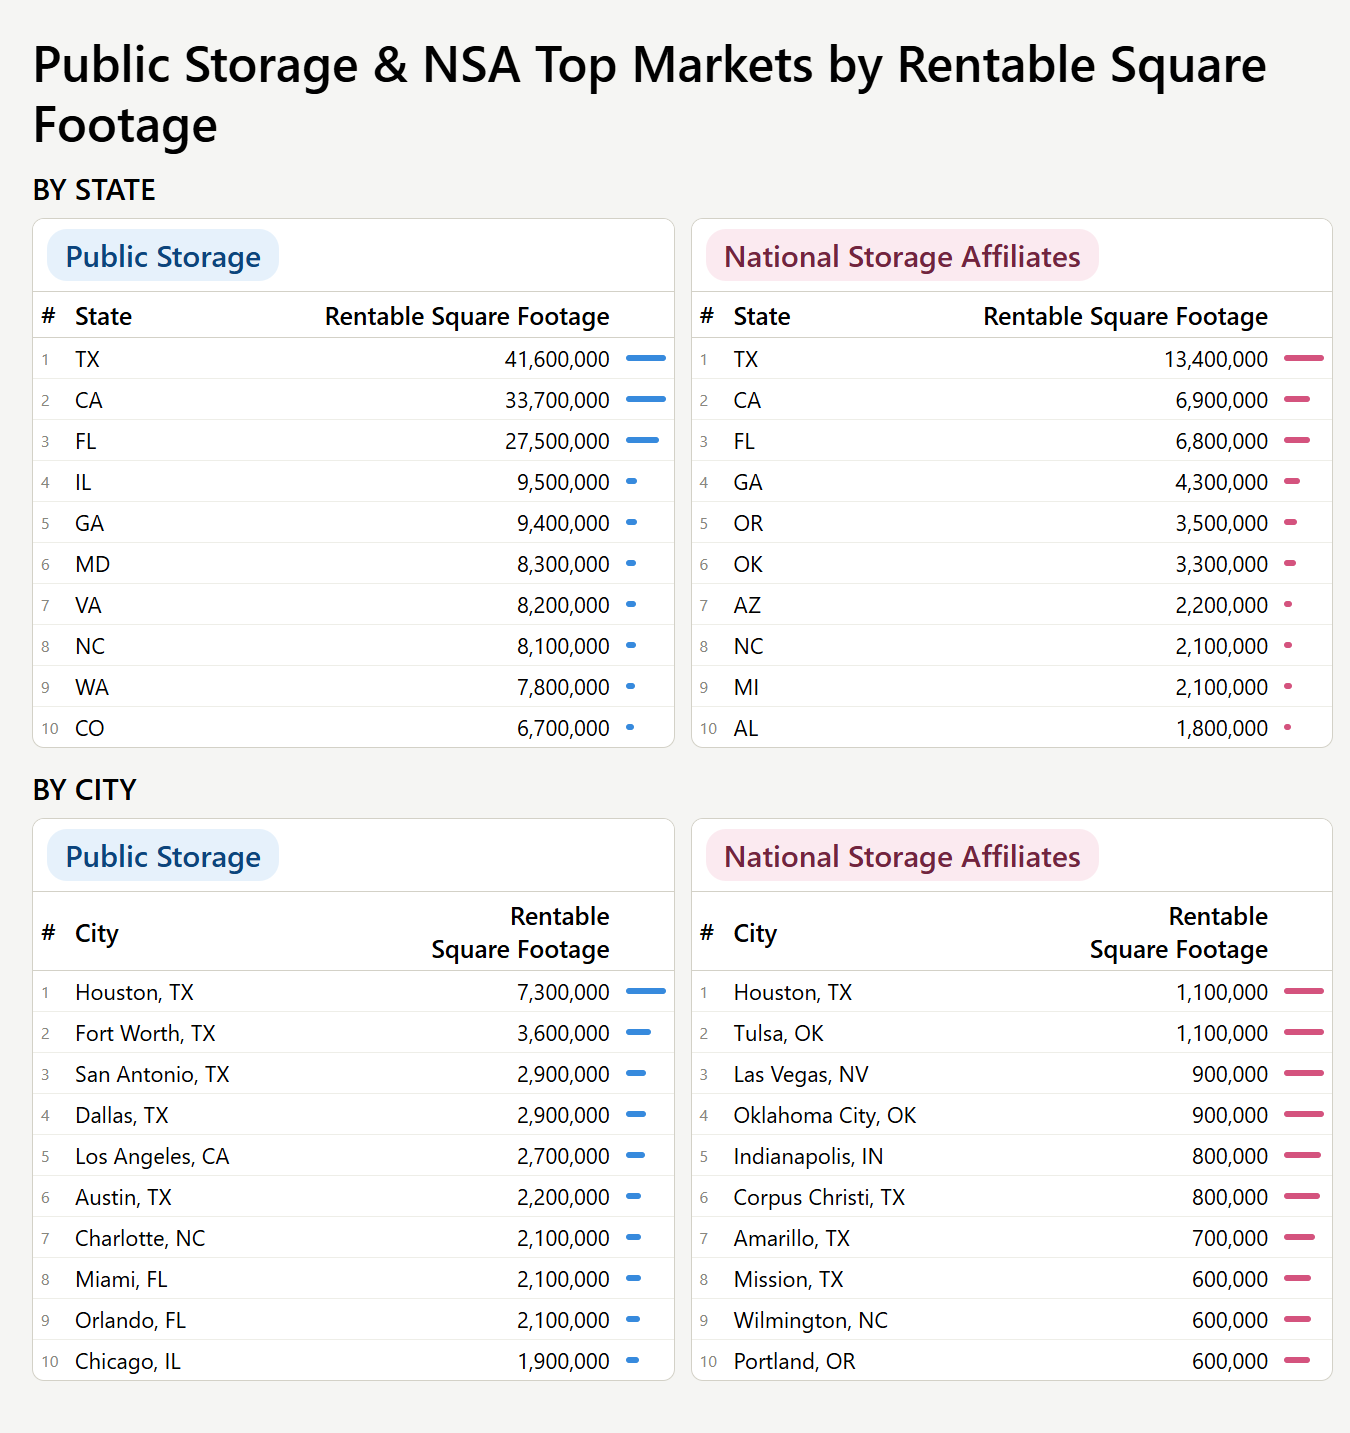Image resolution: width=1350 pixels, height=1433 pixels.
Task: Select the 'WA' state cell
Action: [92, 687]
